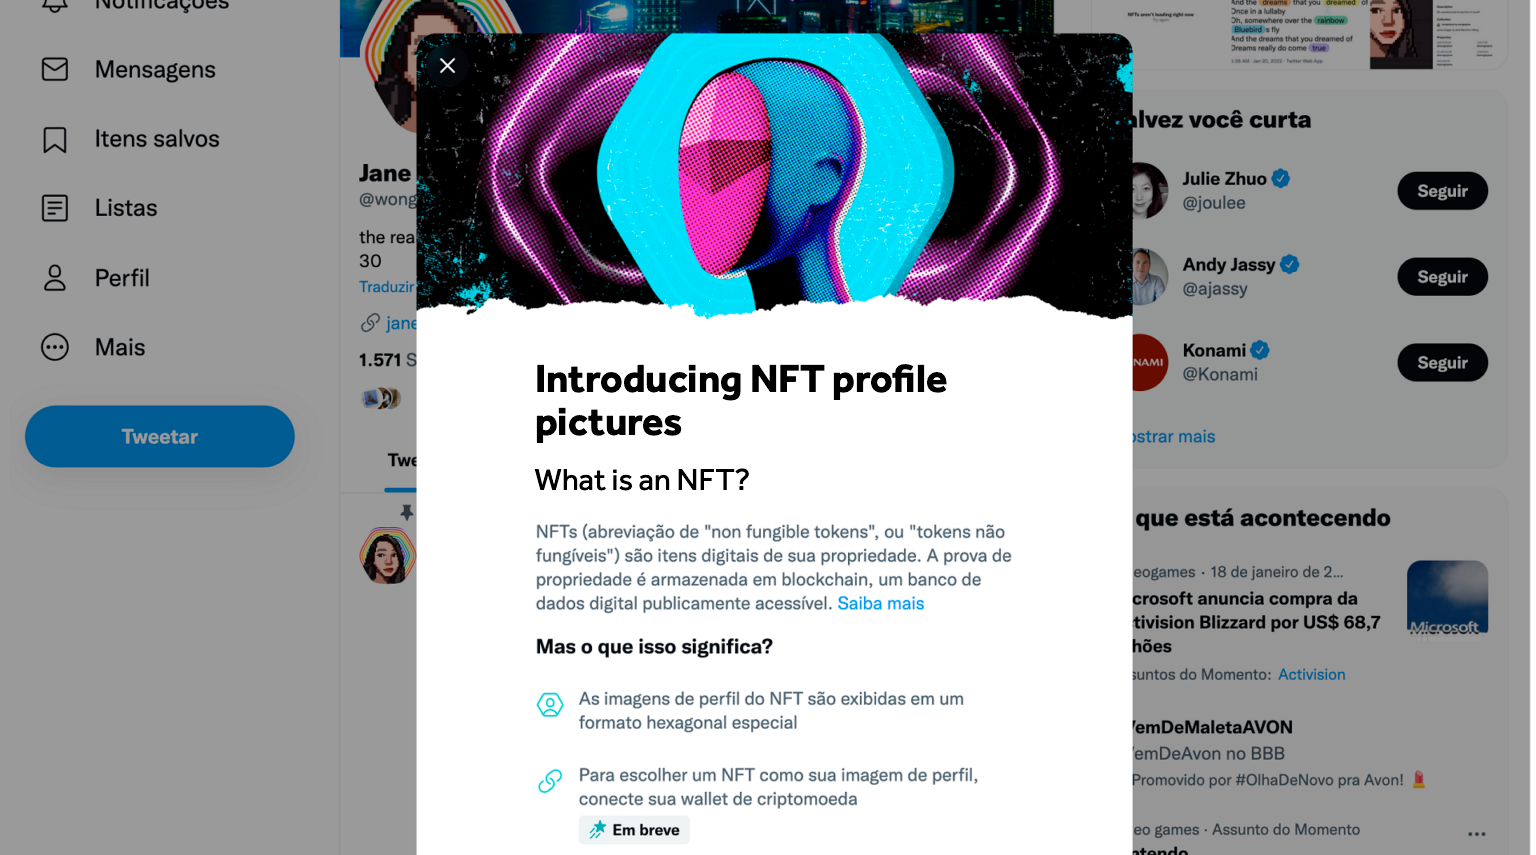Select the Mensagens menu item
Image resolution: width=1536 pixels, height=855 pixels.
[x=155, y=69]
